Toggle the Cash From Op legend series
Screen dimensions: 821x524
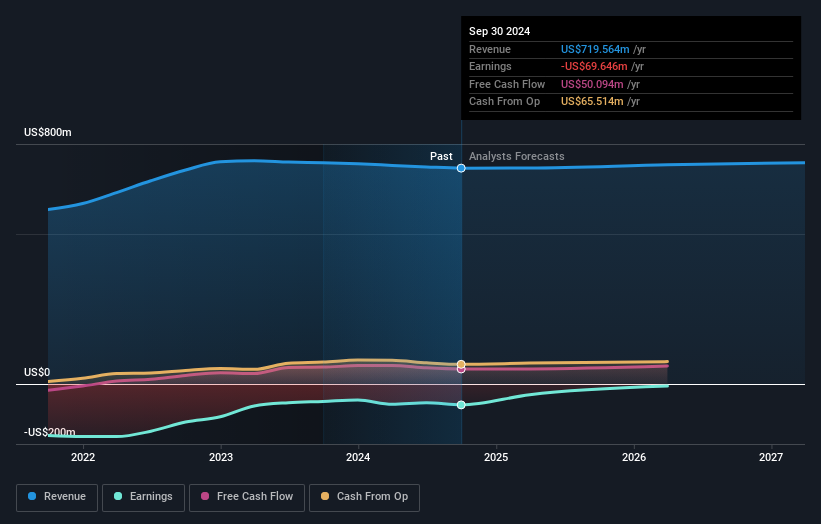tap(364, 497)
